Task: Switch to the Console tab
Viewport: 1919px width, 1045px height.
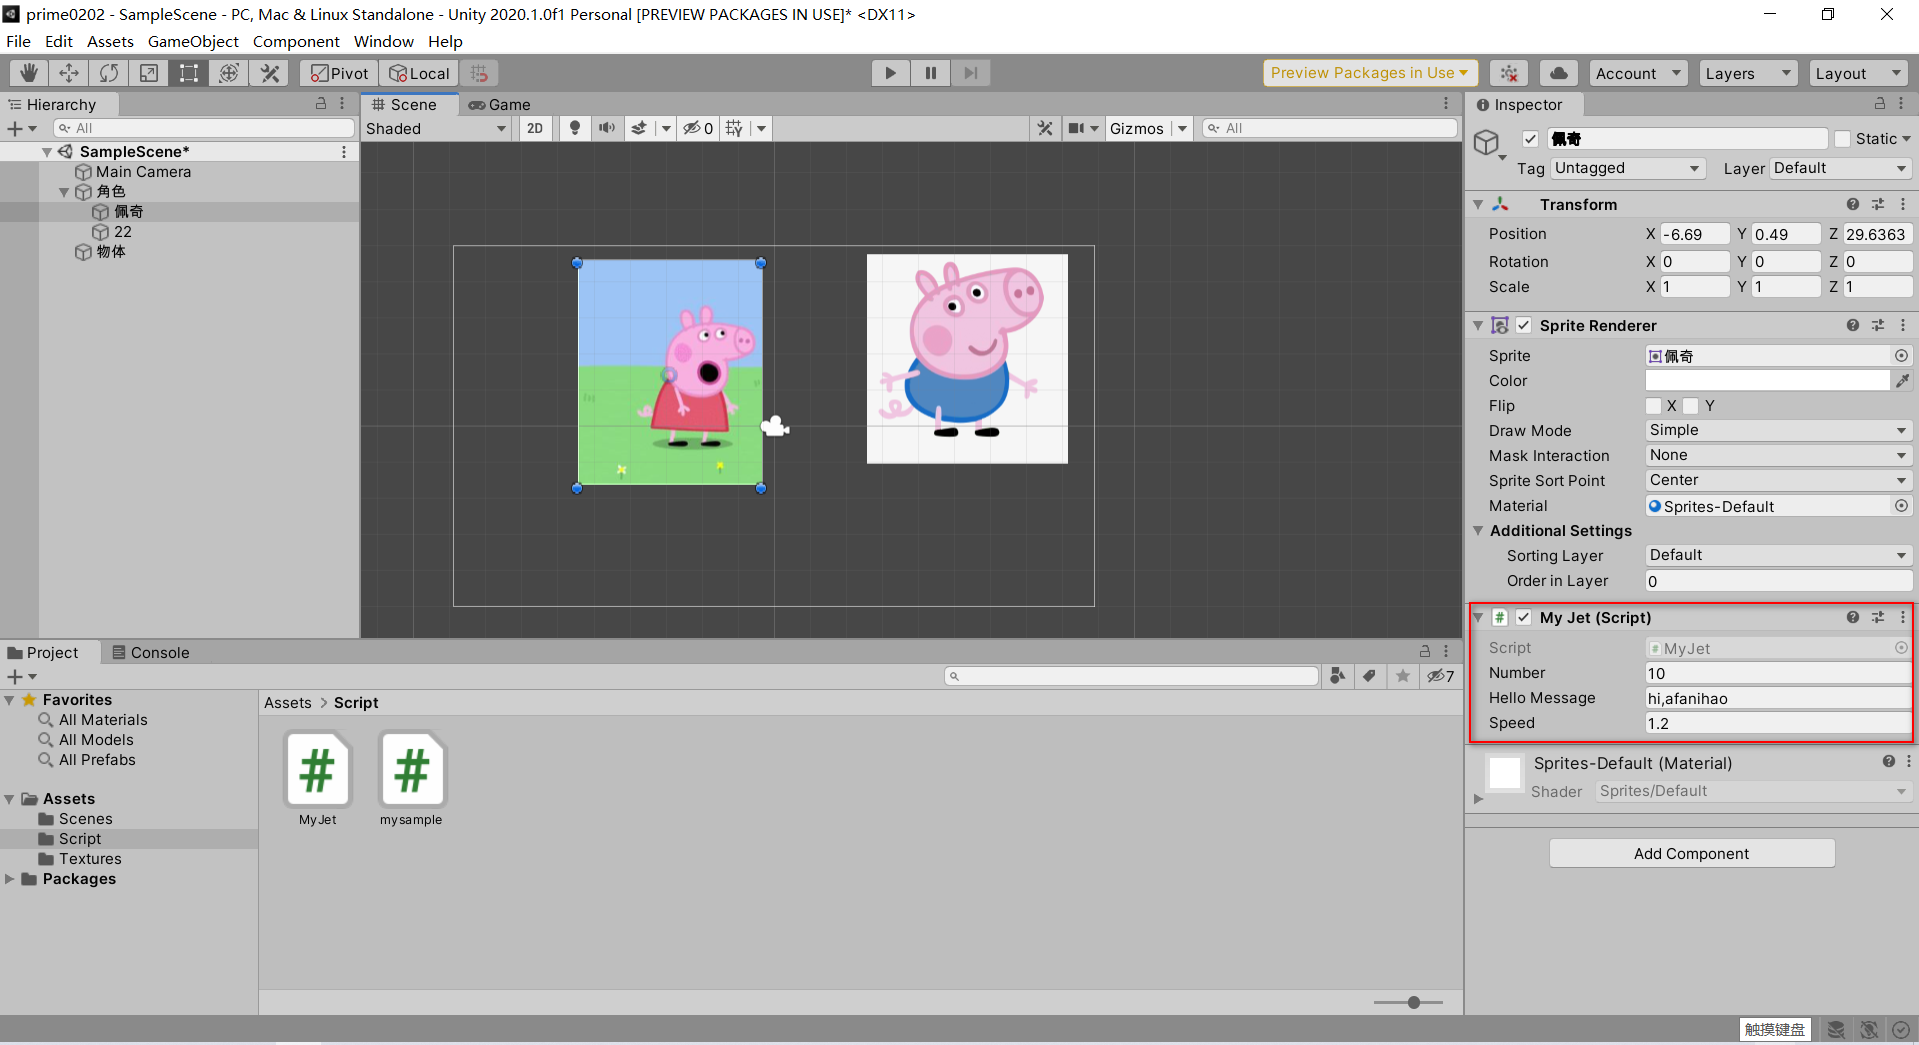Action: (x=151, y=652)
